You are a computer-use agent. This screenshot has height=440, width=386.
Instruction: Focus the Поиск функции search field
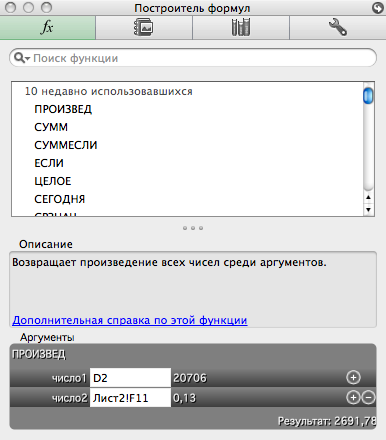pyautogui.click(x=193, y=58)
